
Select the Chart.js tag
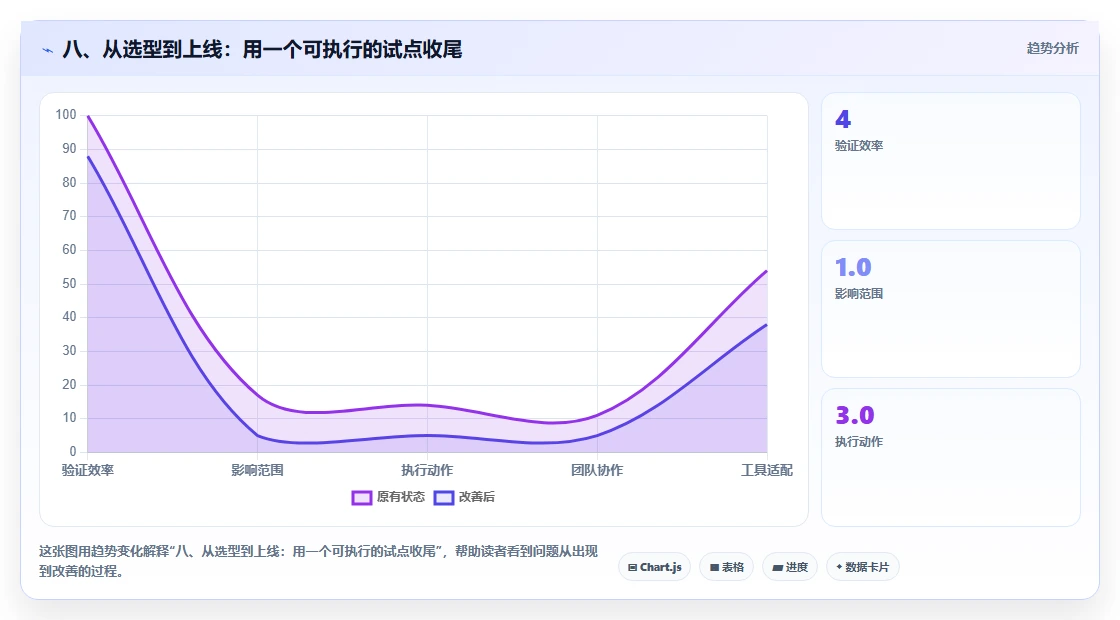coord(654,567)
